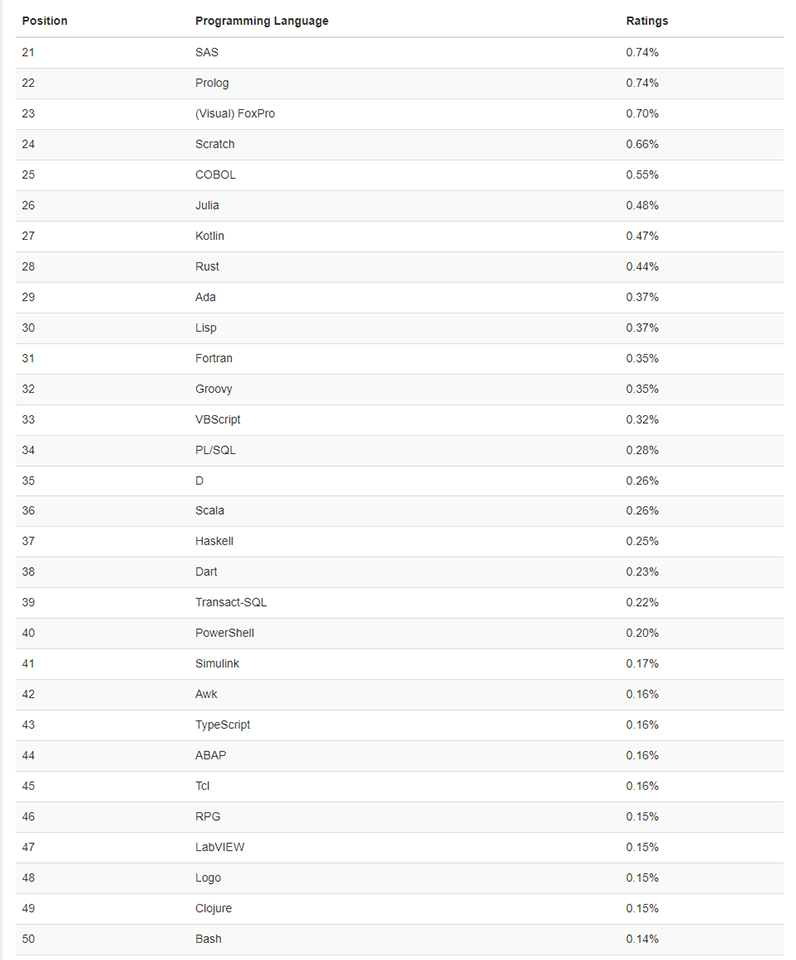This screenshot has width=796, height=960.
Task: Click the Fortran language name
Action: pos(214,359)
